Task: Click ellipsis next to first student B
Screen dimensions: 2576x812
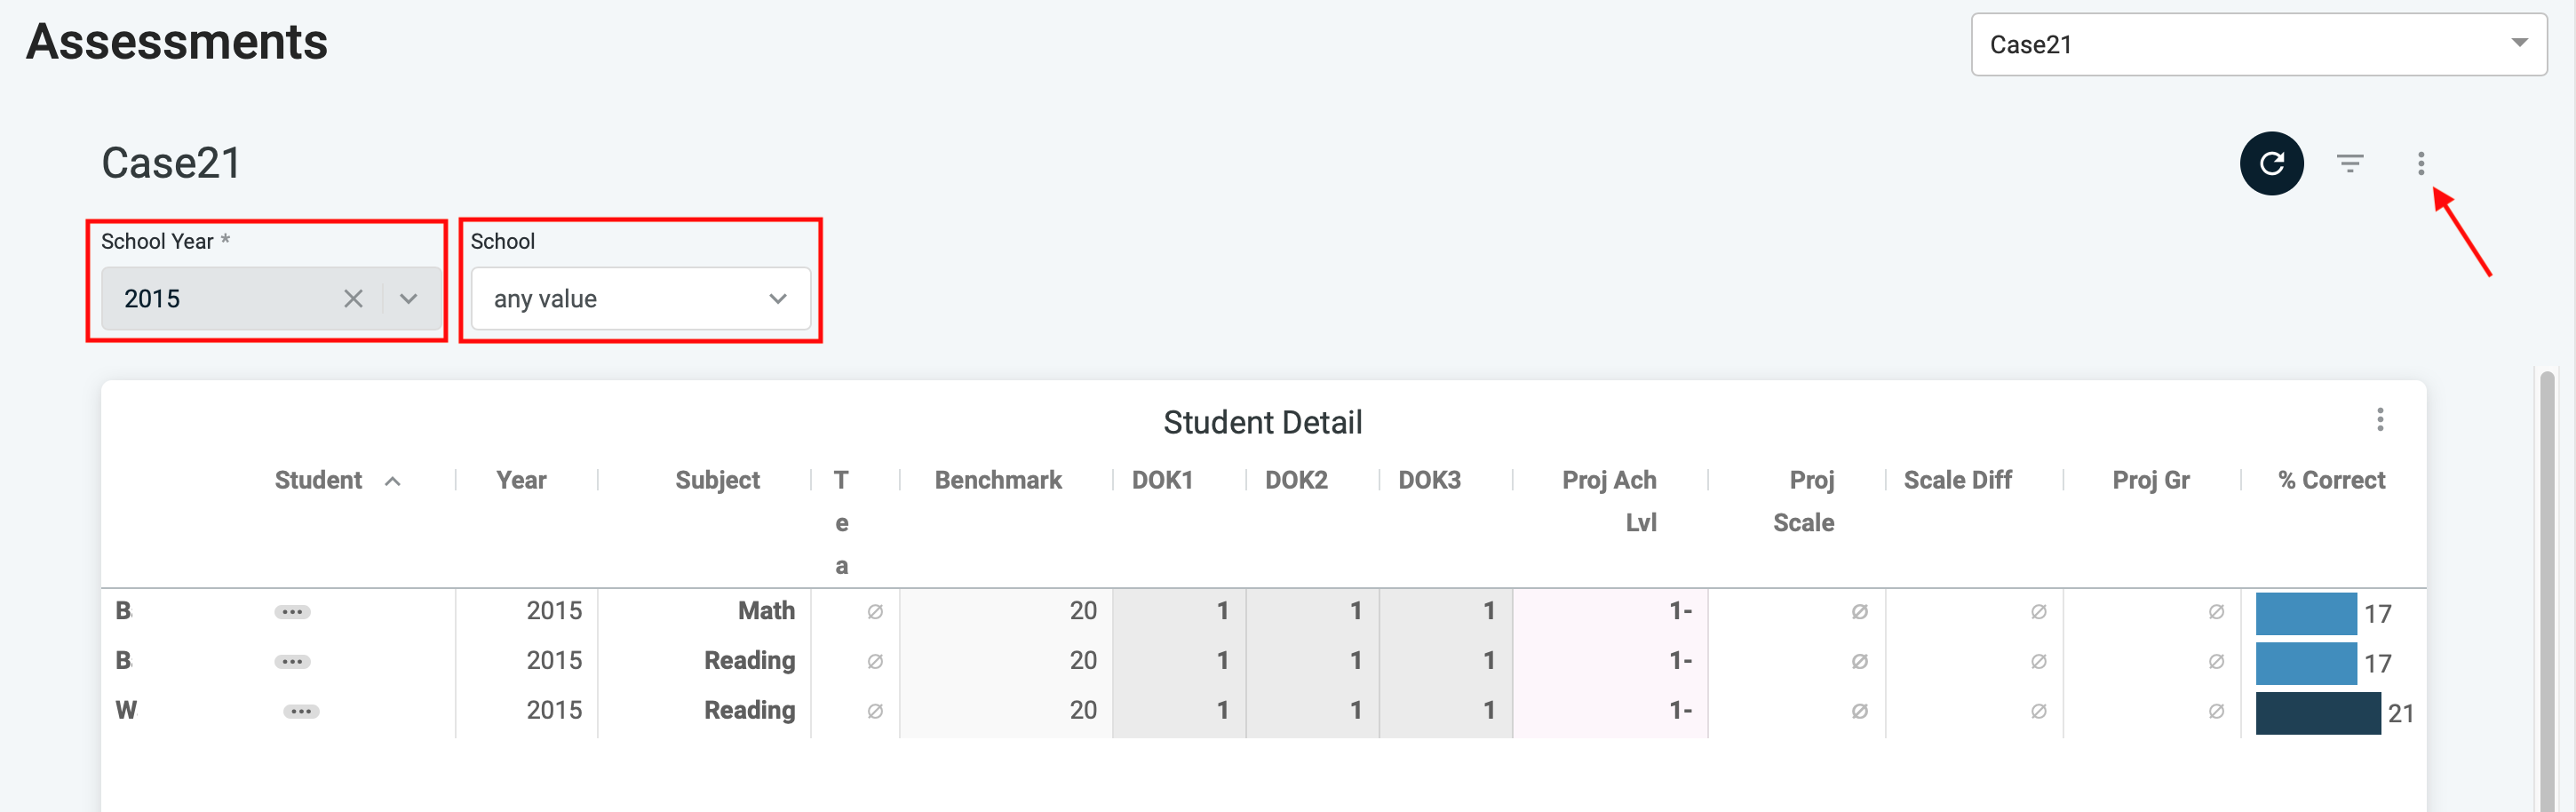Action: tap(292, 612)
